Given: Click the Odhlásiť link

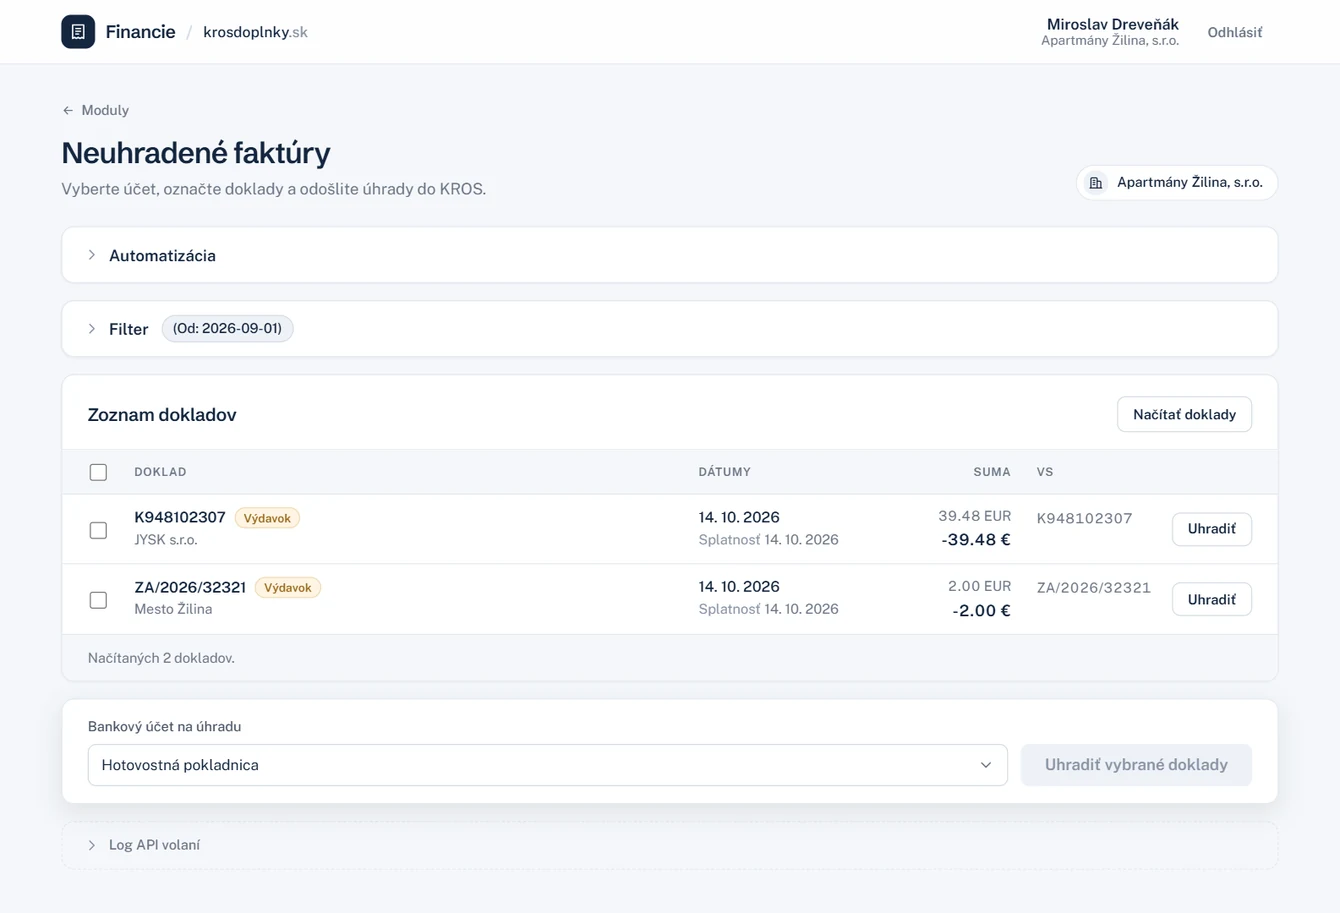Looking at the screenshot, I should pos(1234,32).
